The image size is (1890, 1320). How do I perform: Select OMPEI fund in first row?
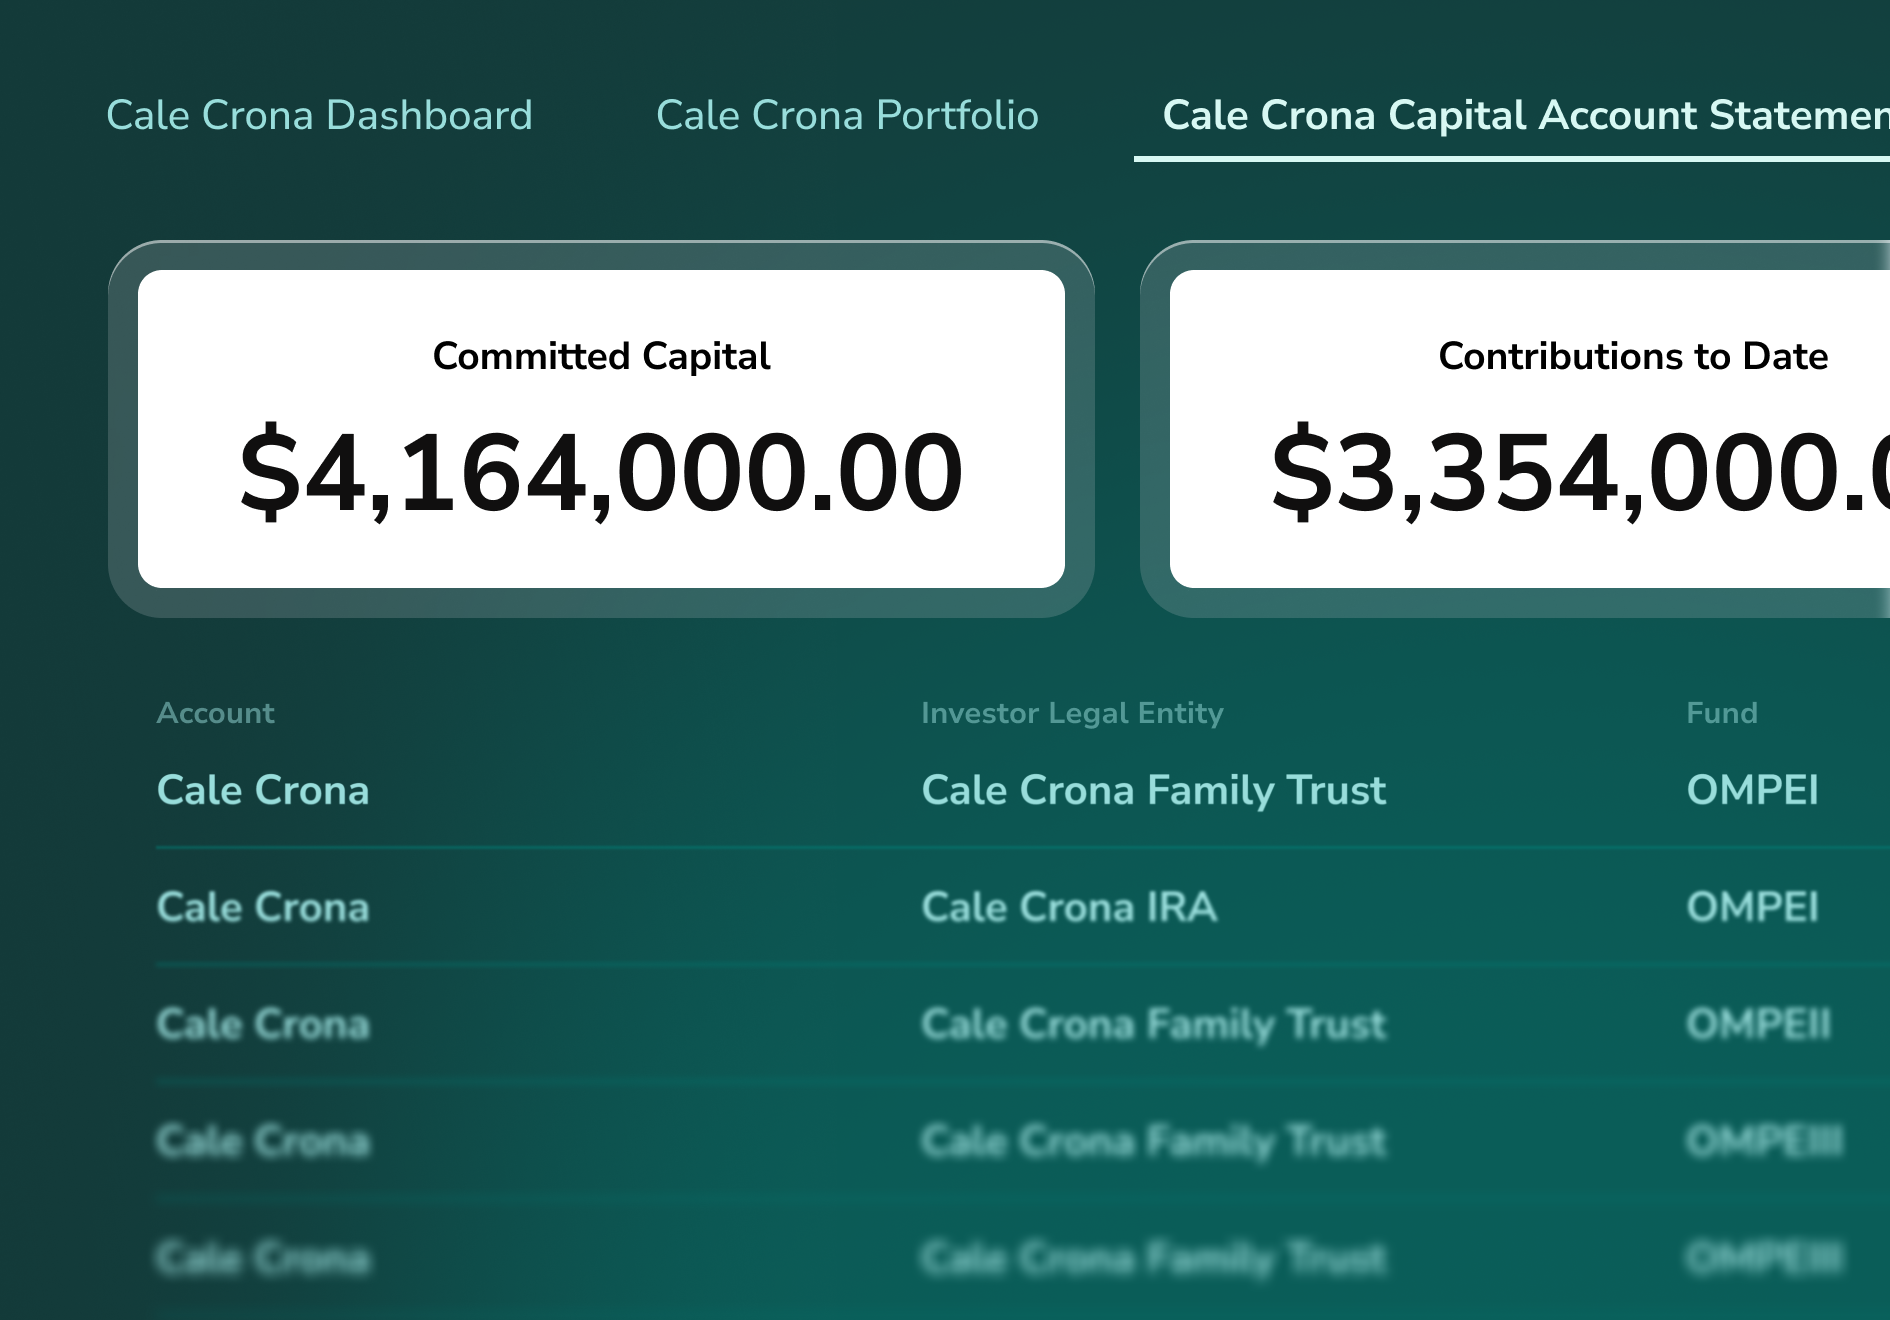coord(1752,790)
